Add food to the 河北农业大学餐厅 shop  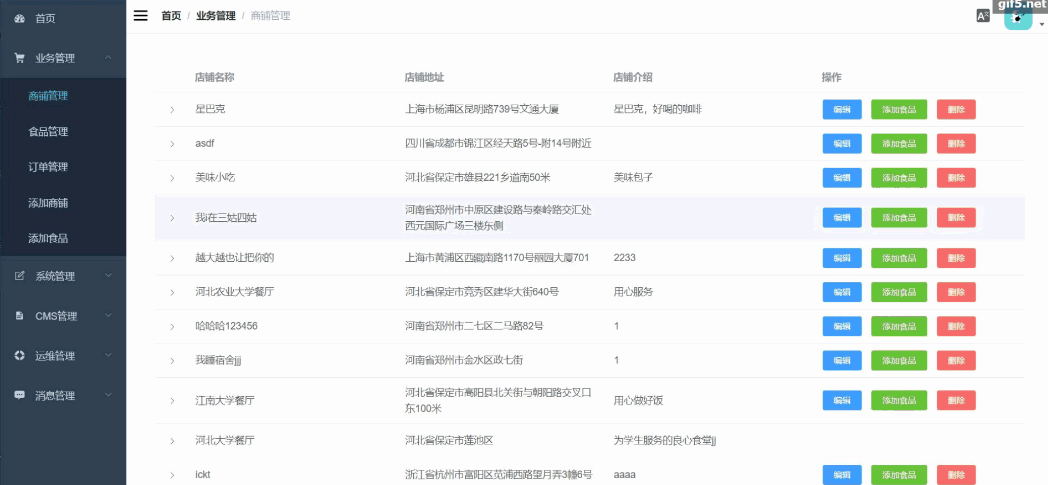pyautogui.click(x=899, y=292)
